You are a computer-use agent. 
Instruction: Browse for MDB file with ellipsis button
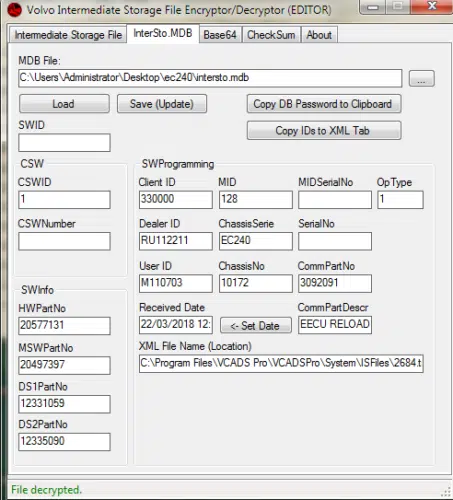(421, 79)
